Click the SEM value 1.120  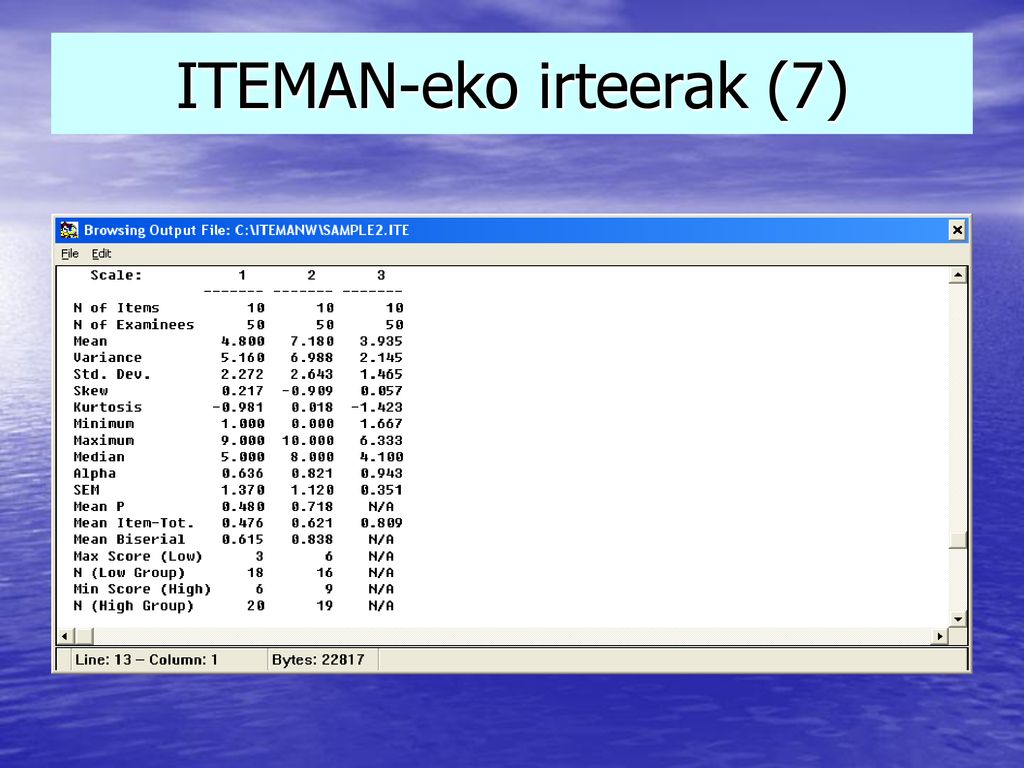pyautogui.click(x=312, y=490)
